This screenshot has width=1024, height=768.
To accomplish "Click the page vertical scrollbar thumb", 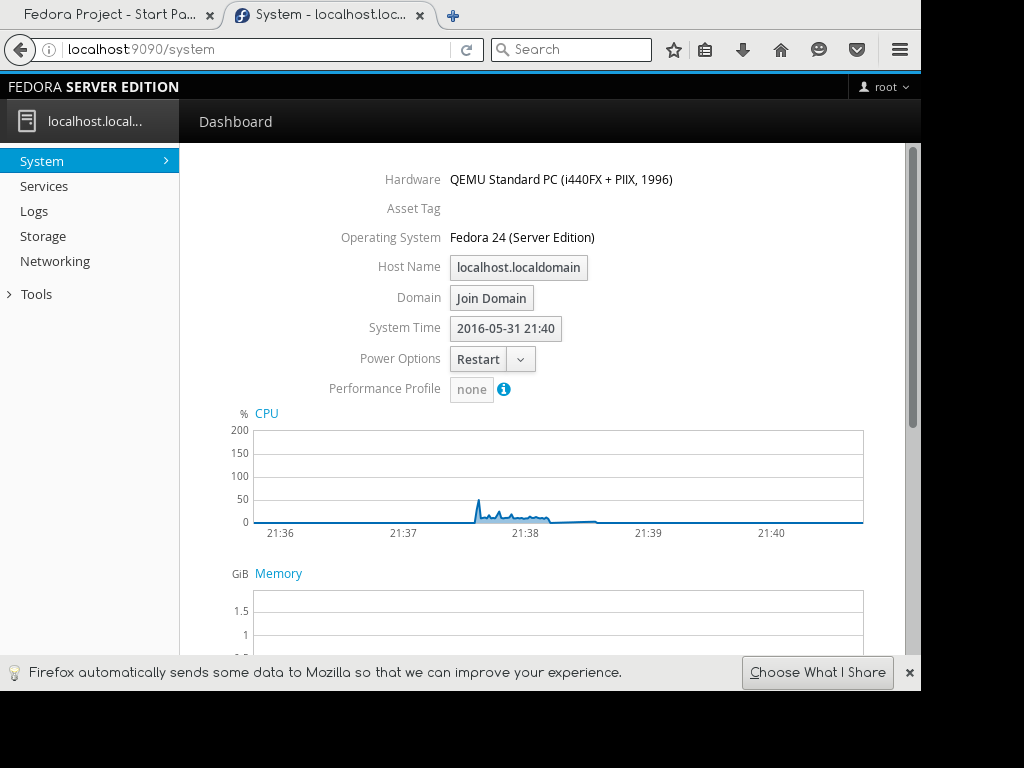I will click(x=913, y=287).
